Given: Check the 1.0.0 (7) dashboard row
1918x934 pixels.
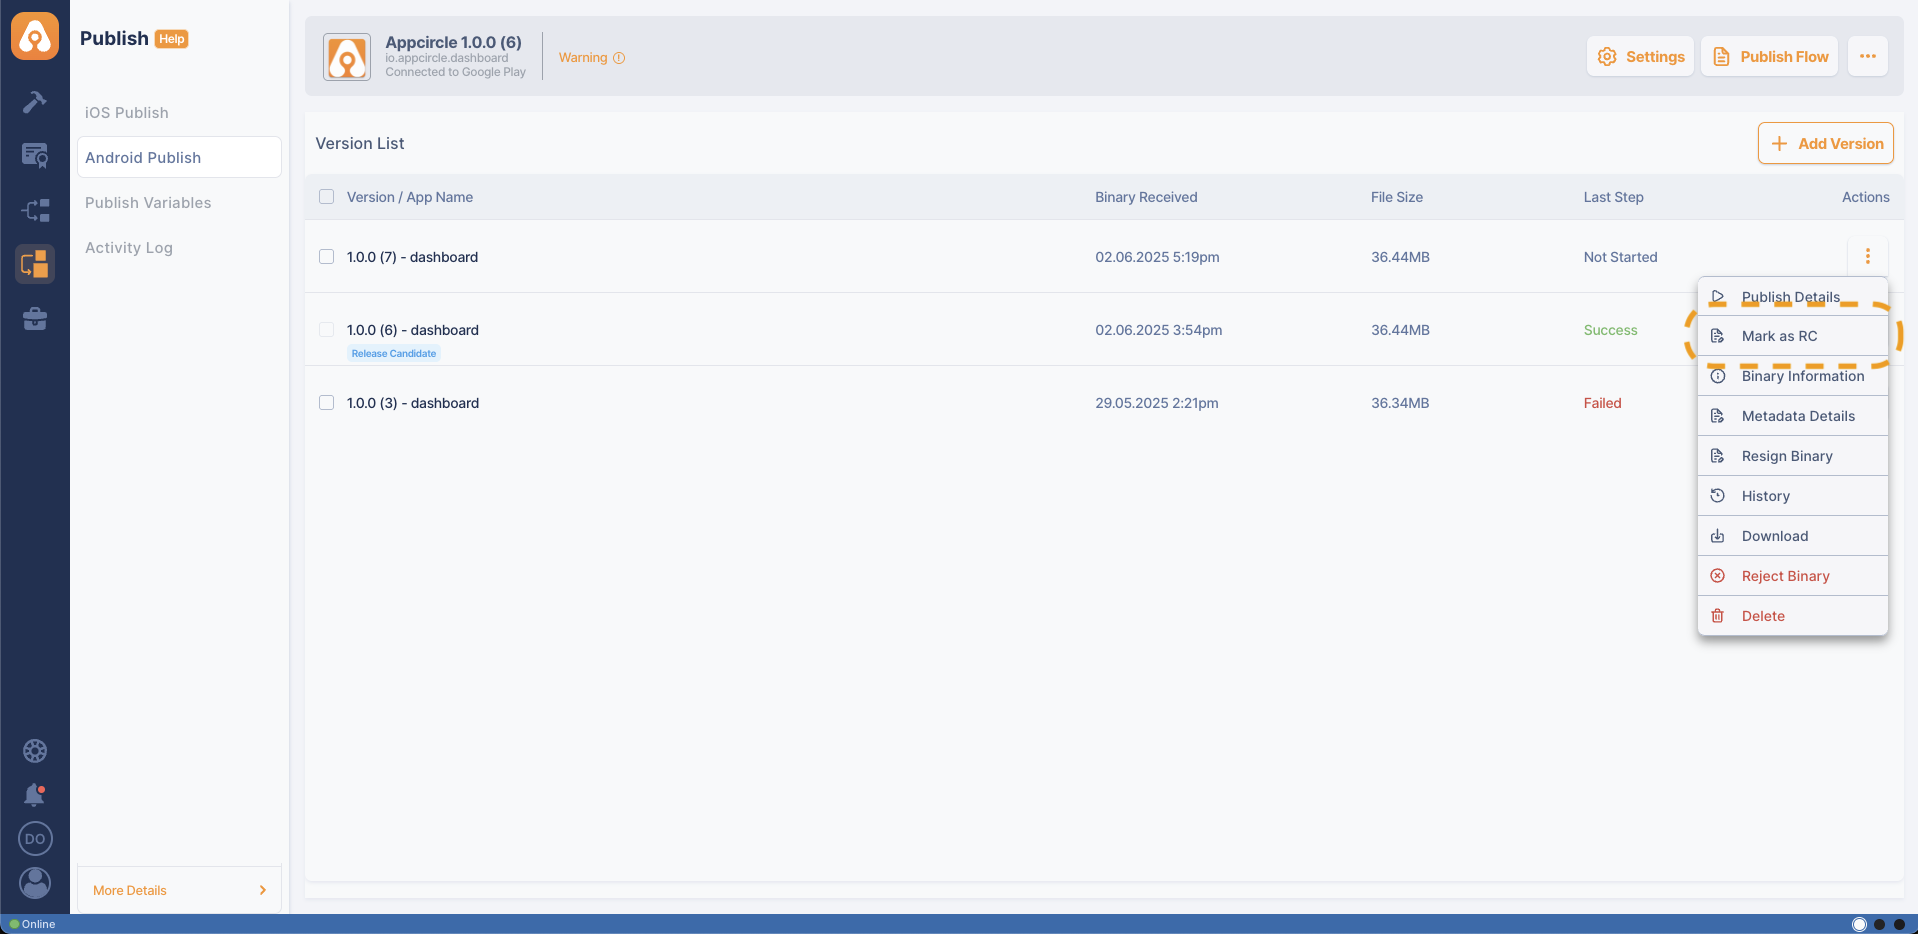Looking at the screenshot, I should point(326,257).
